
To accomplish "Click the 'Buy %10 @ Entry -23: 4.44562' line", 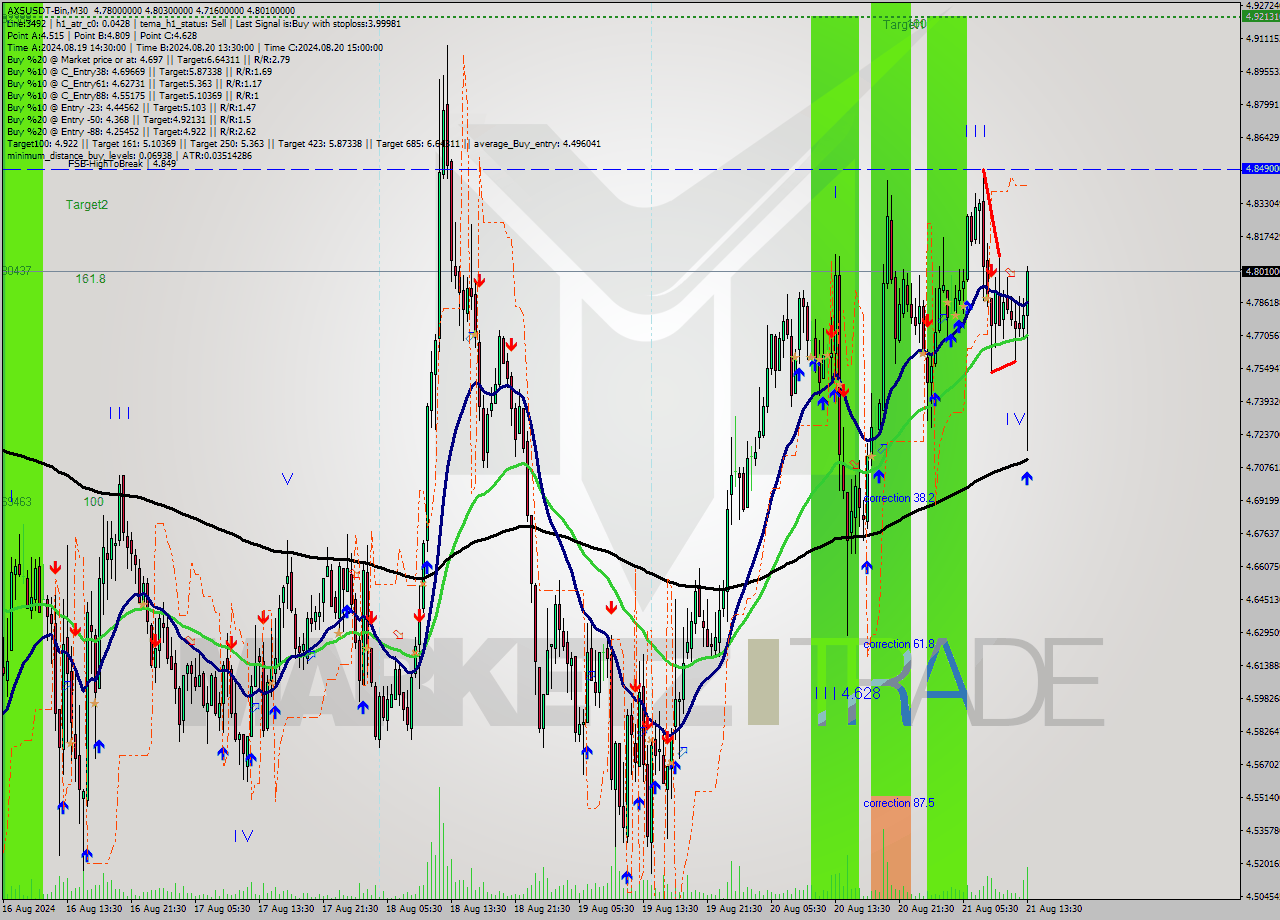I will click(x=131, y=107).
